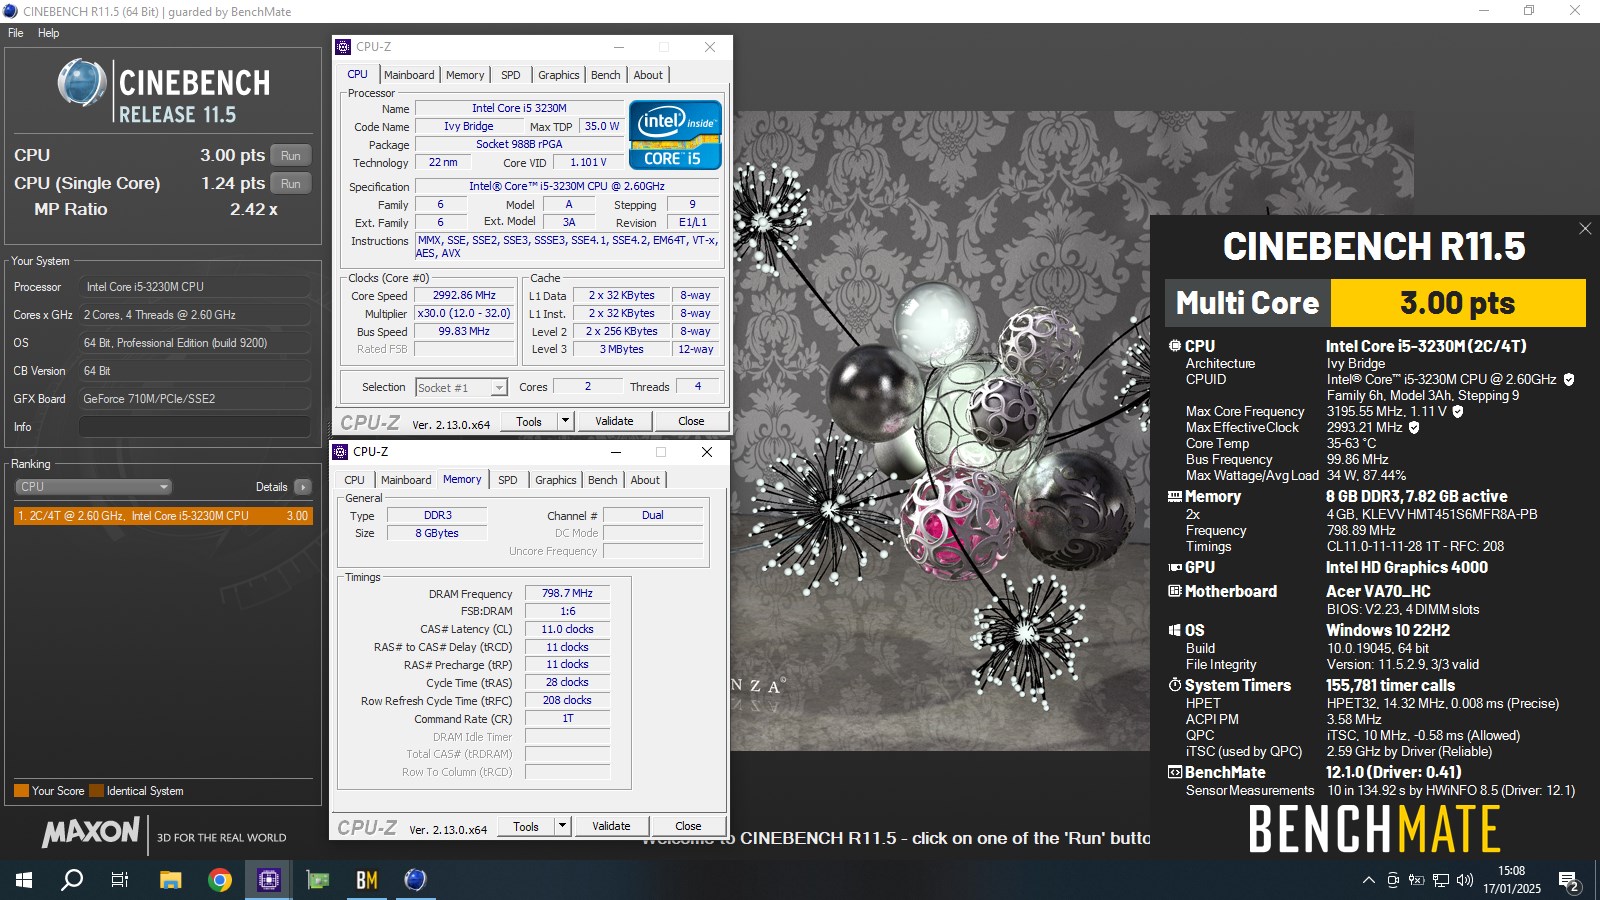Switch to Mainboard tab in lower CPU-Z
Screen dimensions: 1600x900
point(406,480)
